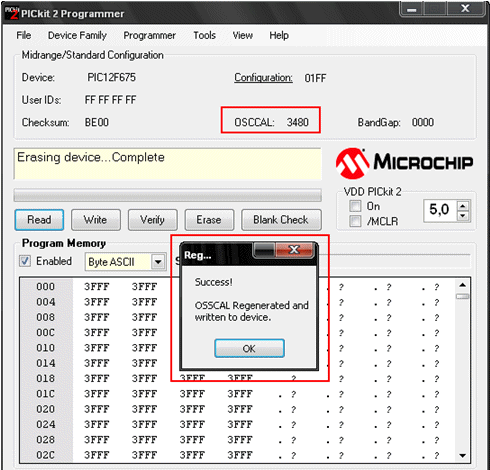
Task: Open the File menu
Action: 24,35
